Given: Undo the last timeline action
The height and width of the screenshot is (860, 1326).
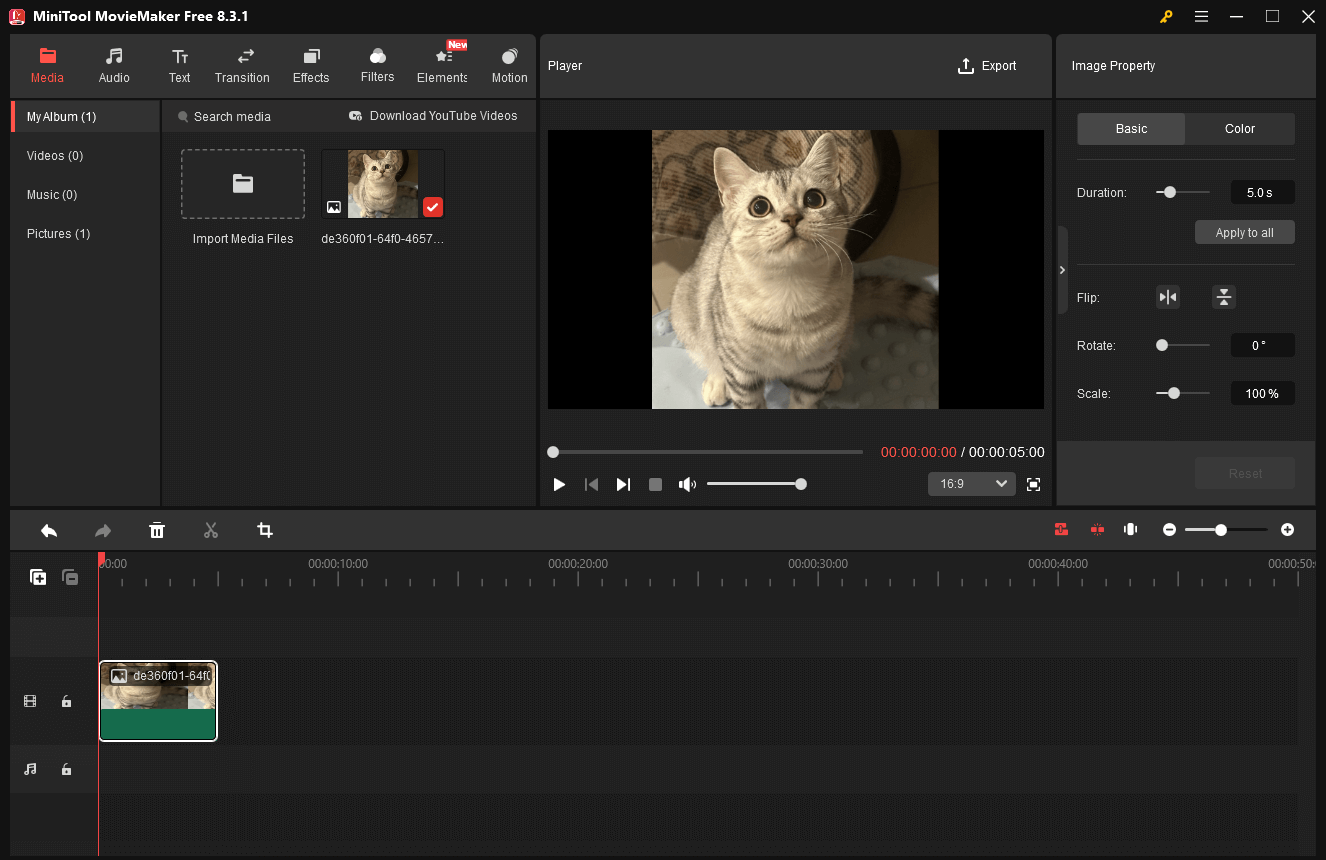Looking at the screenshot, I should 48,530.
